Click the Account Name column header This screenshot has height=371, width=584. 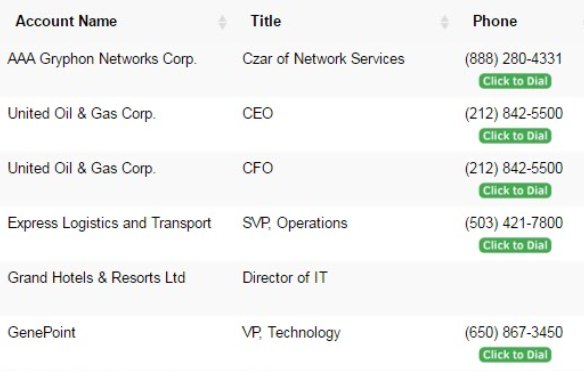pyautogui.click(x=66, y=21)
